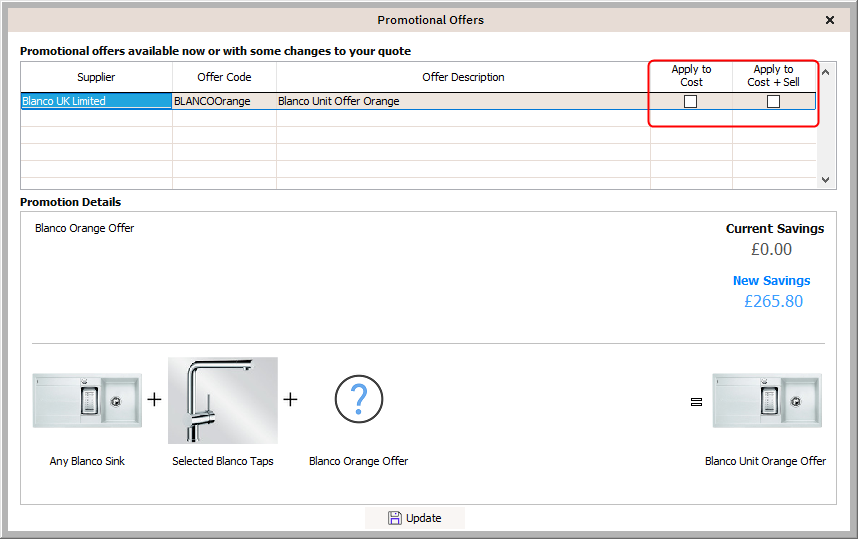The image size is (858, 539).
Task: Click the Blanco Unit Orange Offer caption
Action: tap(765, 461)
